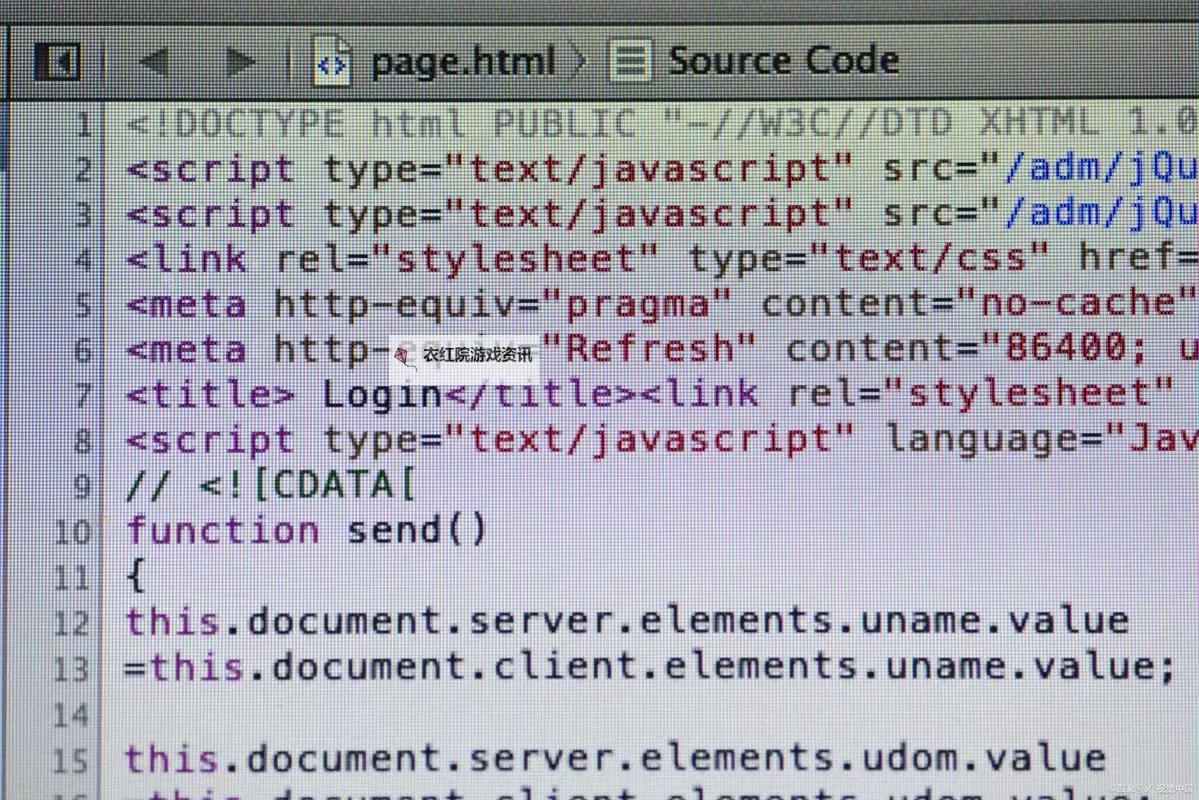Click the Login title text on line 7
The width and height of the screenshot is (1199, 800).
(382, 394)
